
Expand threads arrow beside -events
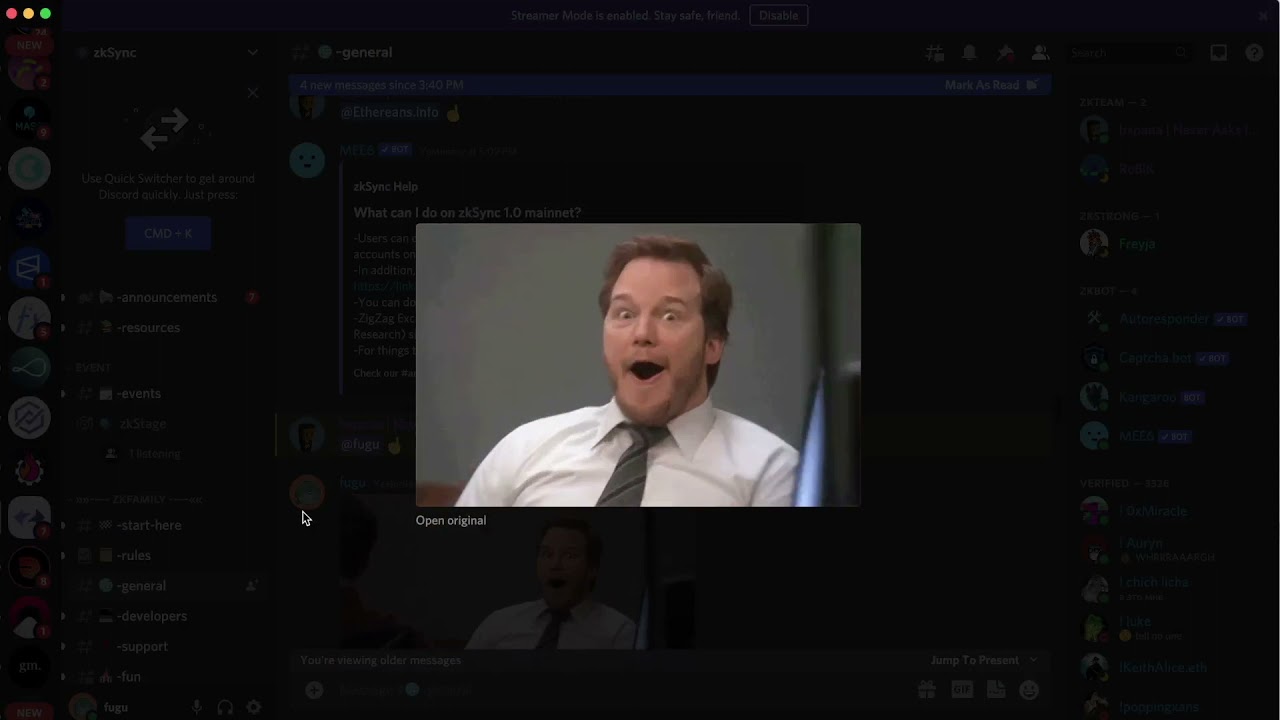(63, 393)
